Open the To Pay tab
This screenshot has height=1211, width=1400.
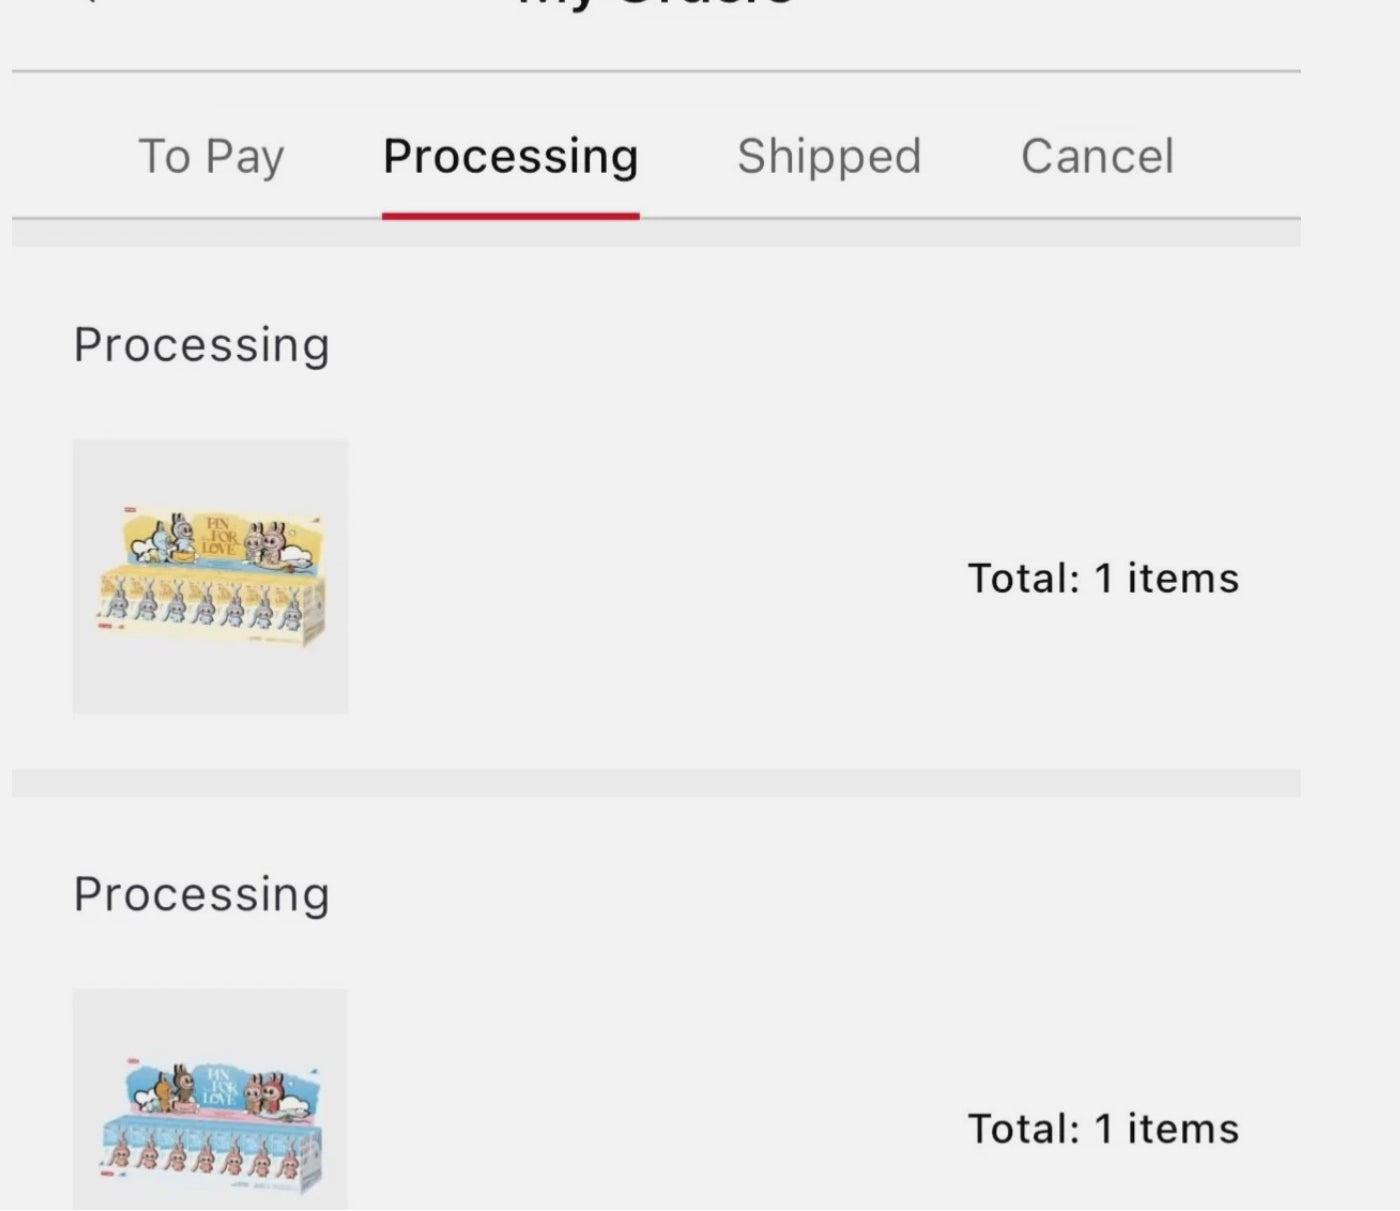(x=211, y=157)
